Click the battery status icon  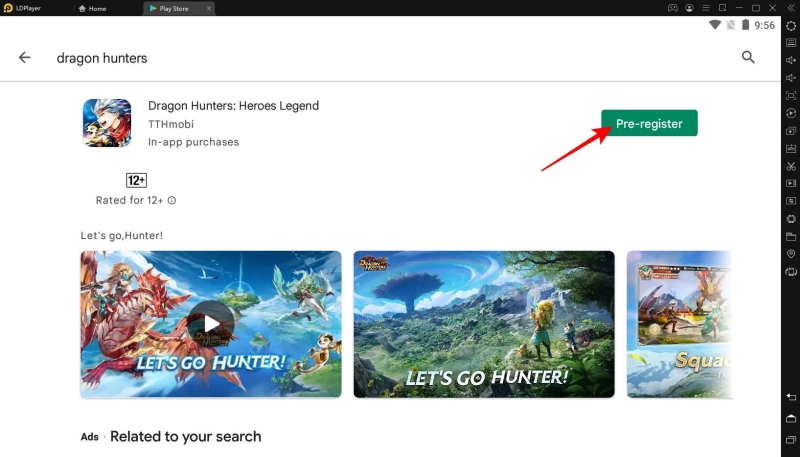[x=745, y=25]
